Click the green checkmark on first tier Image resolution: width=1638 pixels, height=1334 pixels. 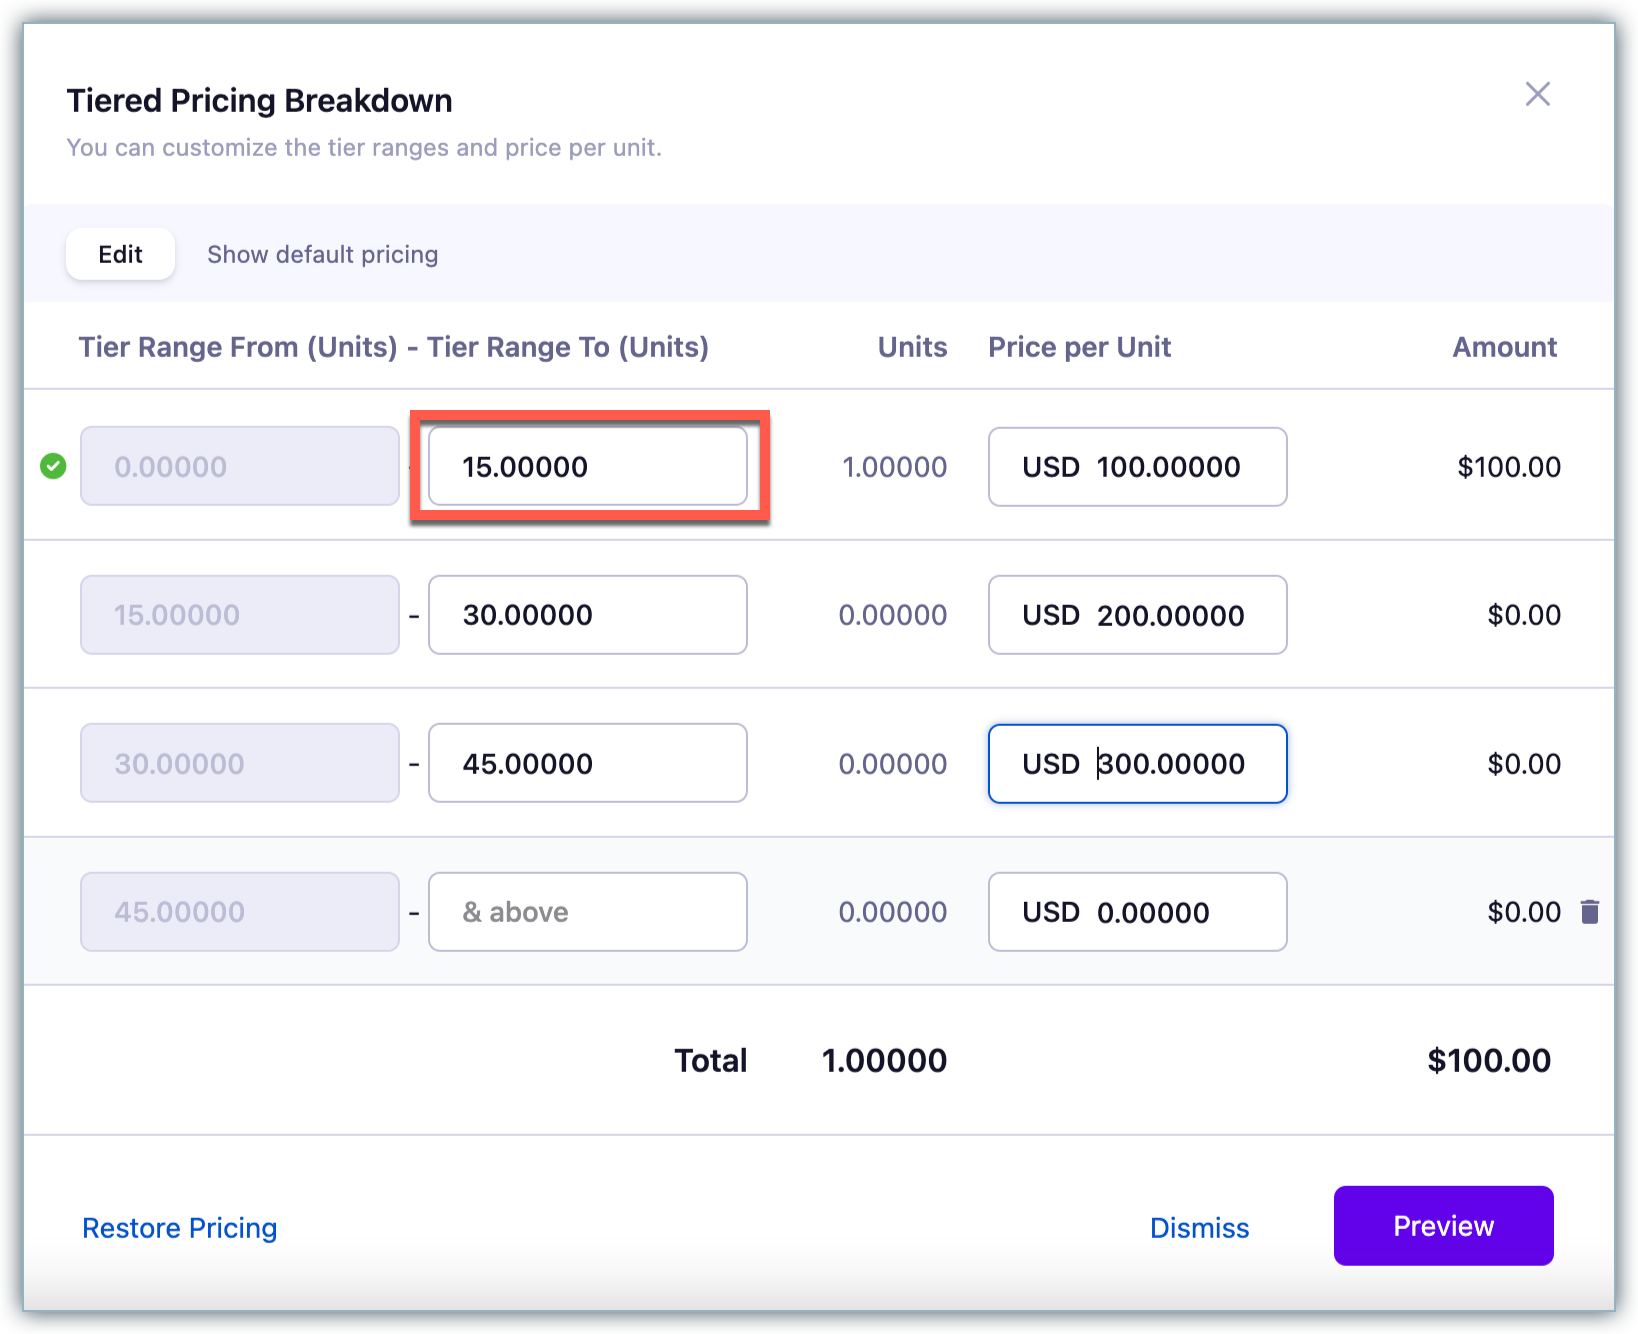pyautogui.click(x=53, y=466)
